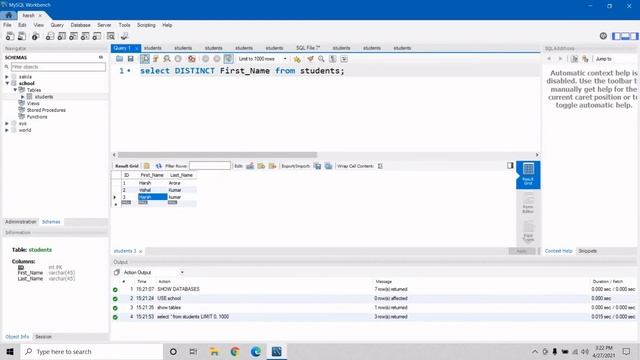The height and width of the screenshot is (360, 640).
Task: Open find magnifier in query toolbar
Action: (322, 59)
